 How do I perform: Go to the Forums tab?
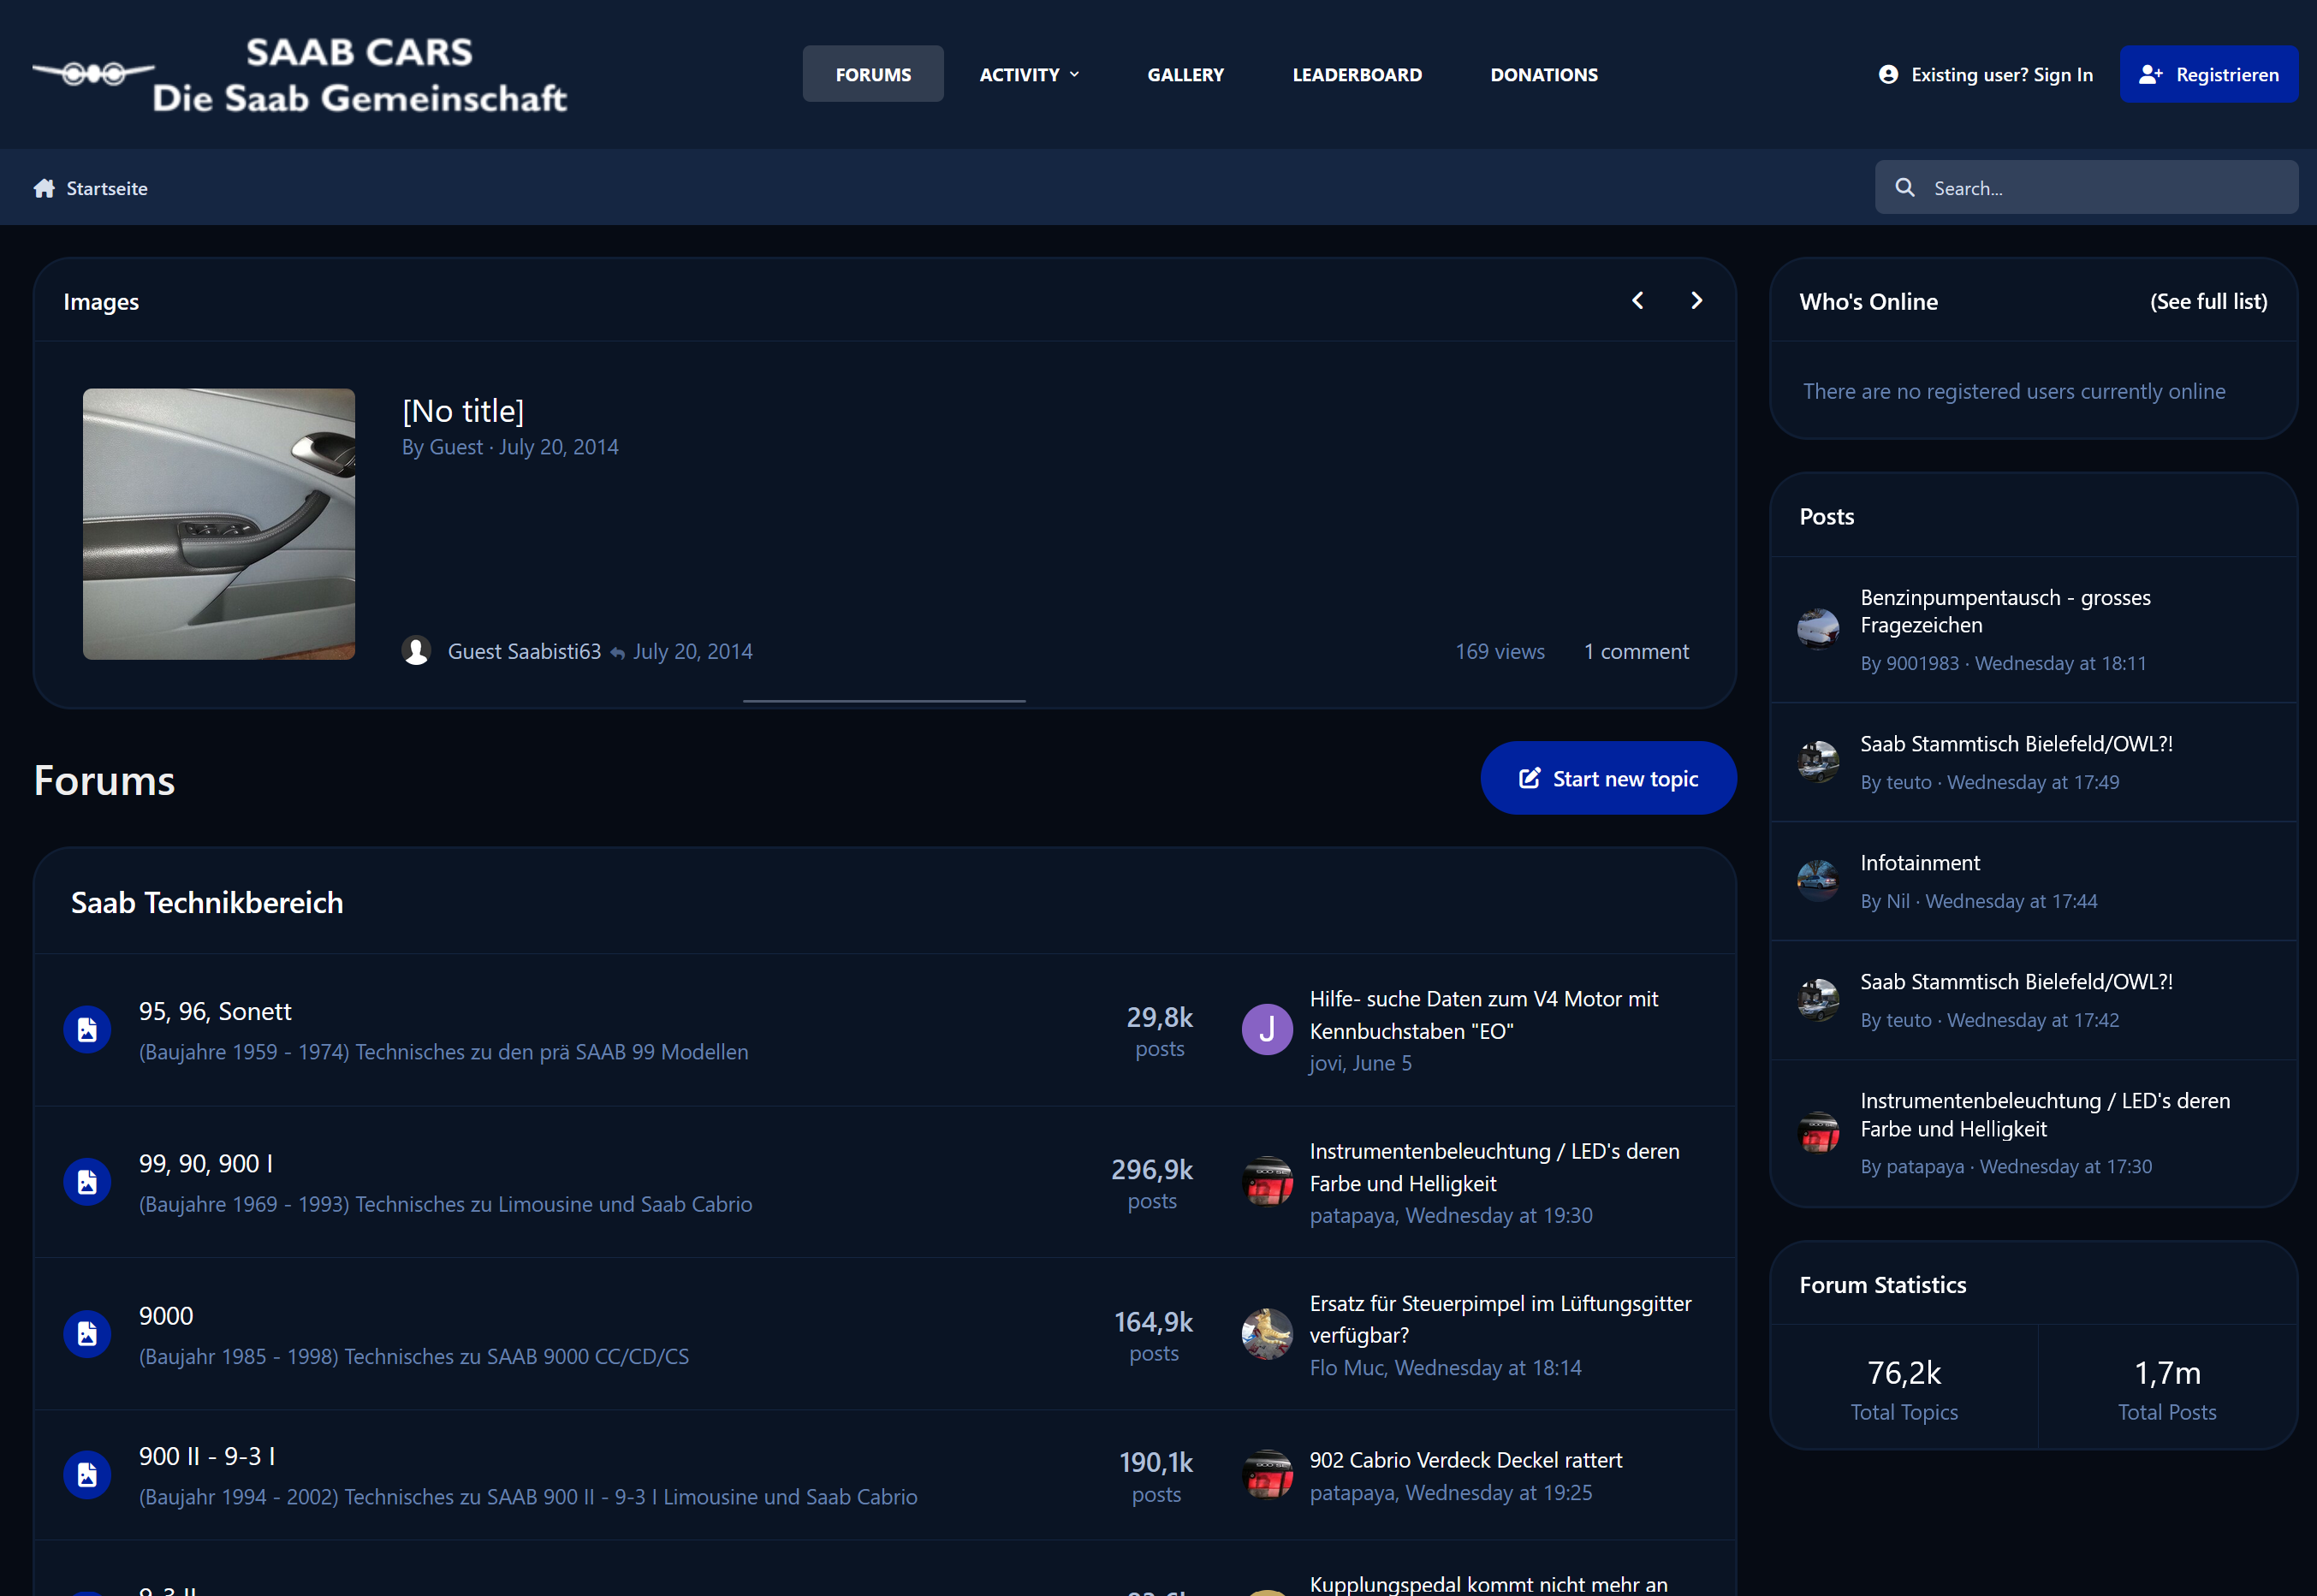873,74
